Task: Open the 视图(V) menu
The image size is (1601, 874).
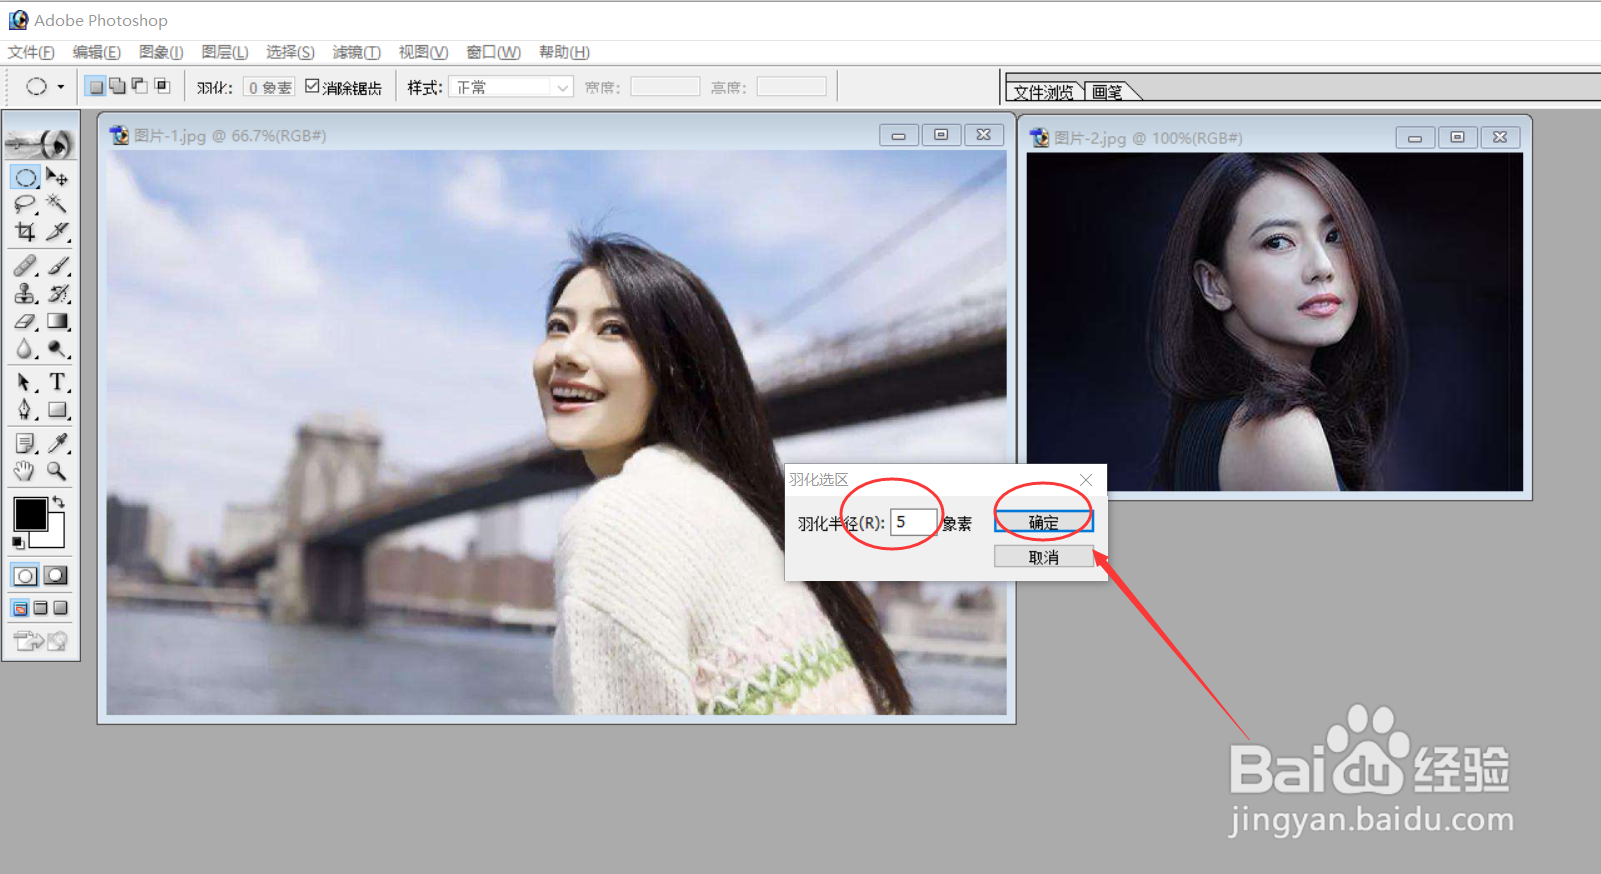Action: point(423,52)
